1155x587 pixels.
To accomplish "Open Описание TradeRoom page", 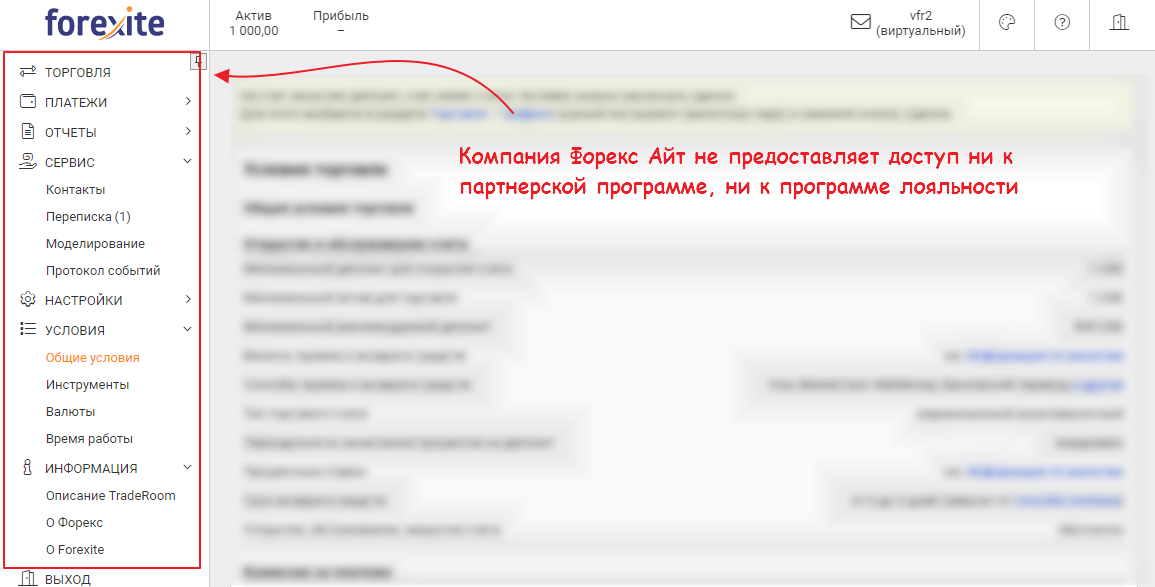I will click(110, 496).
